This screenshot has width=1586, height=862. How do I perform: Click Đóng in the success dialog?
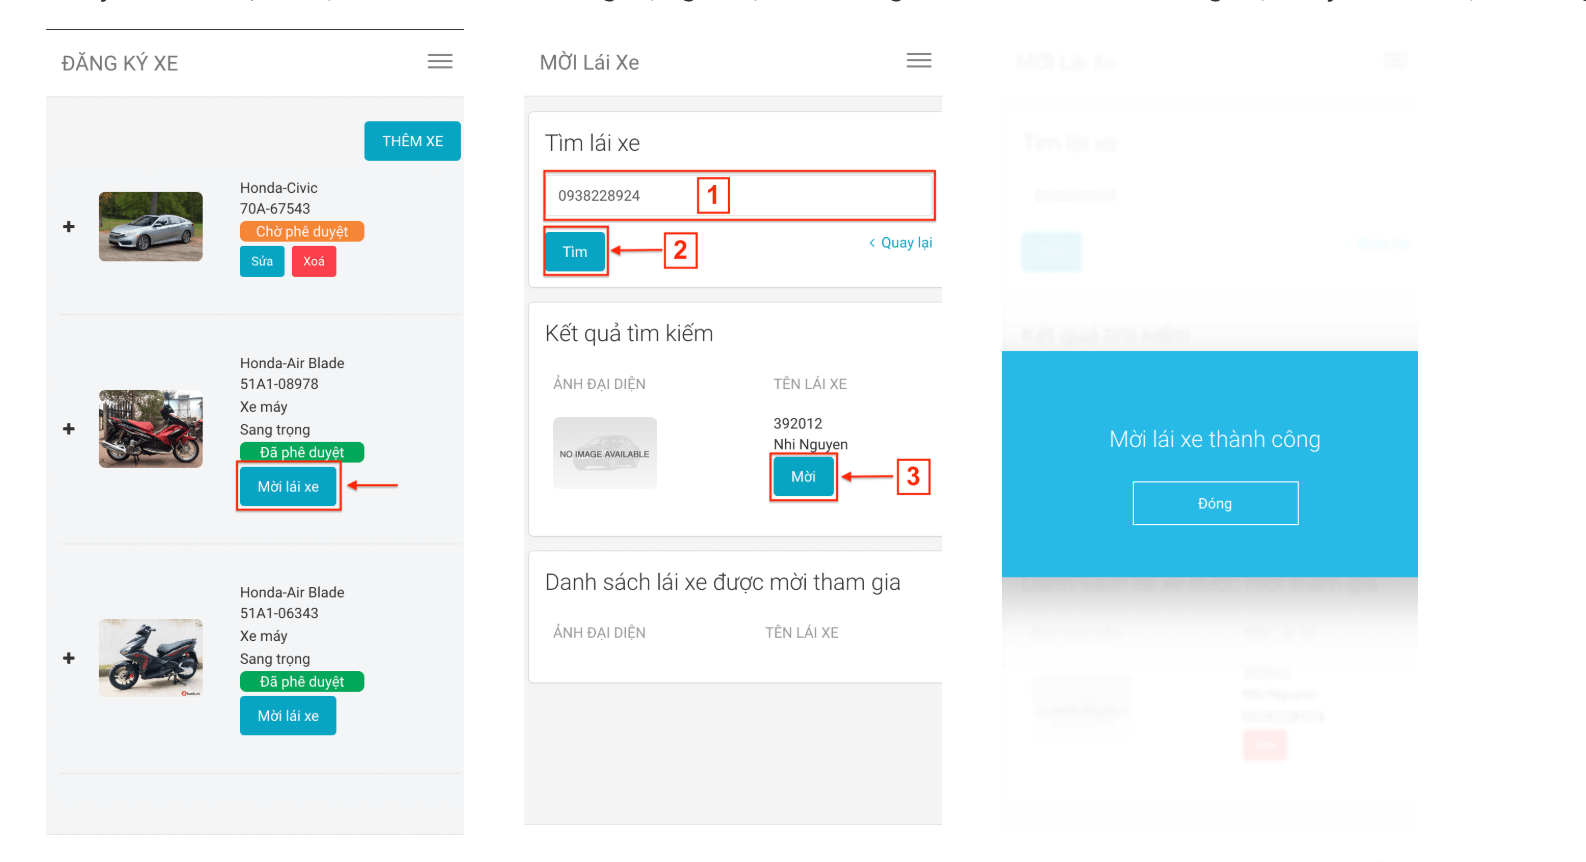click(x=1215, y=503)
